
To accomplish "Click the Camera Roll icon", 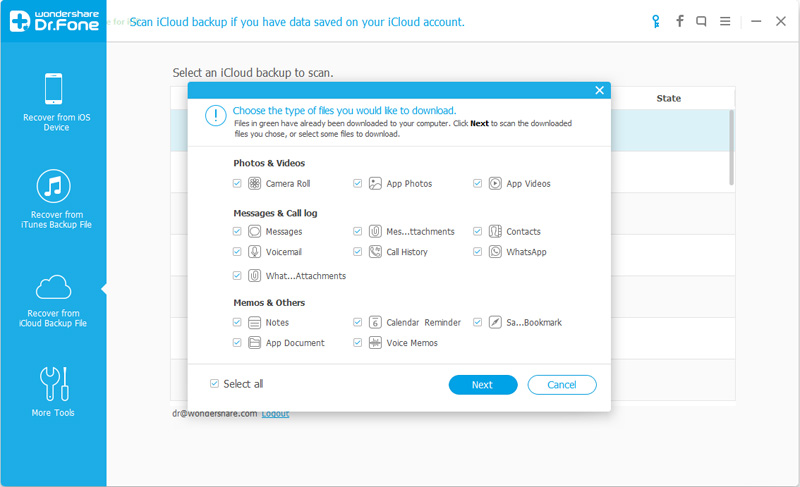I will coord(254,184).
